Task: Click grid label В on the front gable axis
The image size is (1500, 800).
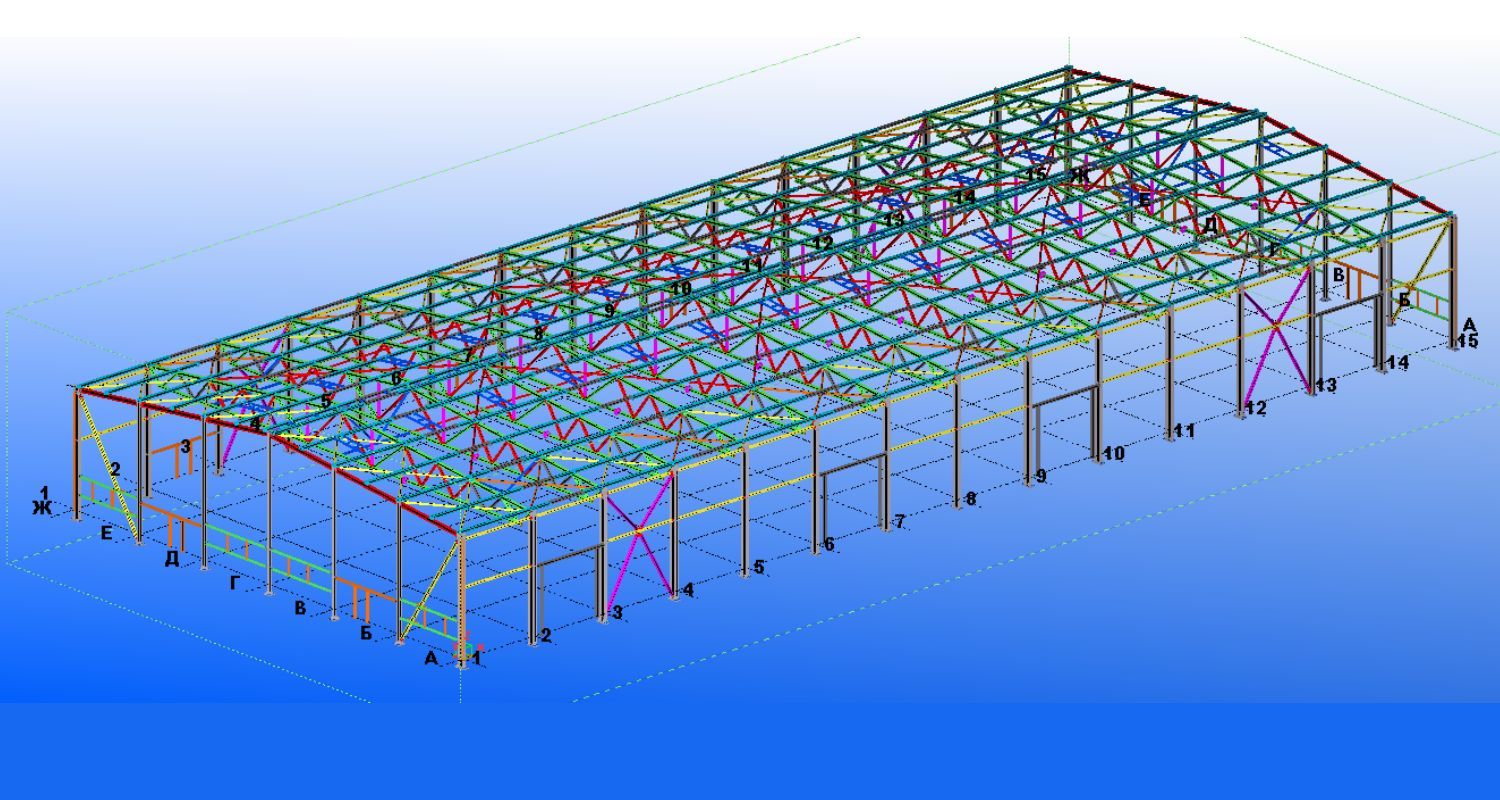Action: [x=299, y=608]
